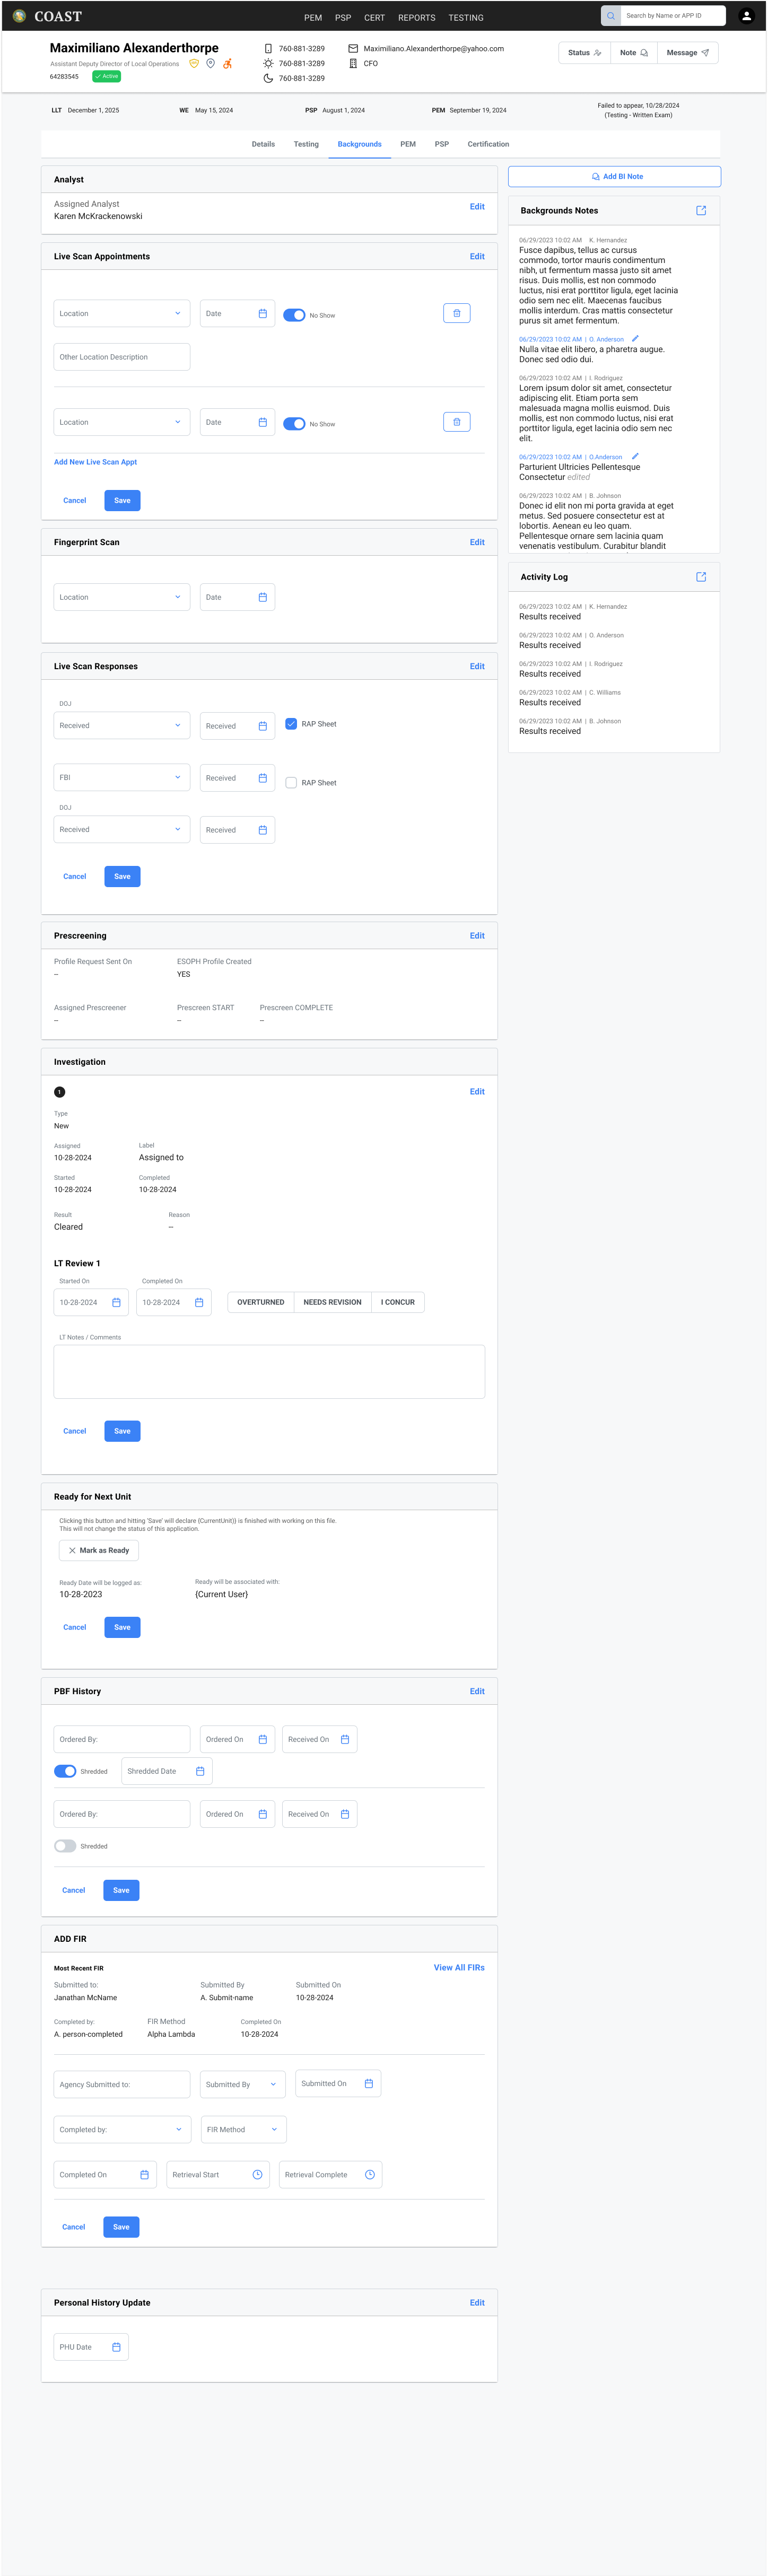
Task: Select I CONCUR for LT Review 1
Action: click(398, 1303)
